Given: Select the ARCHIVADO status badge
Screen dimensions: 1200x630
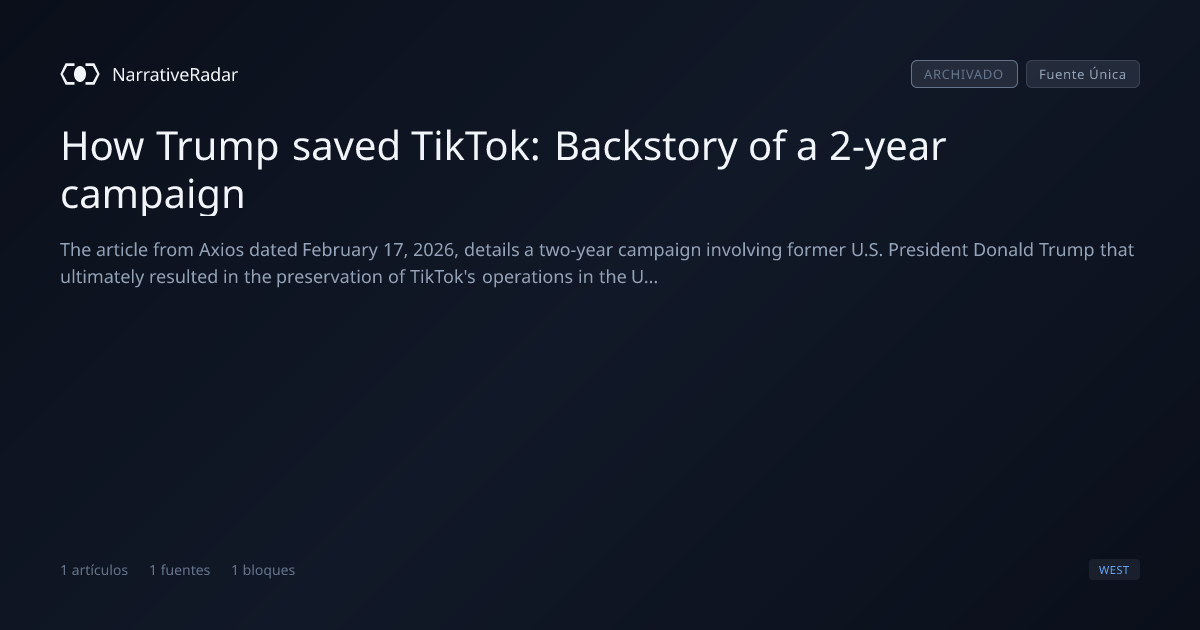Looking at the screenshot, I should coord(964,74).
